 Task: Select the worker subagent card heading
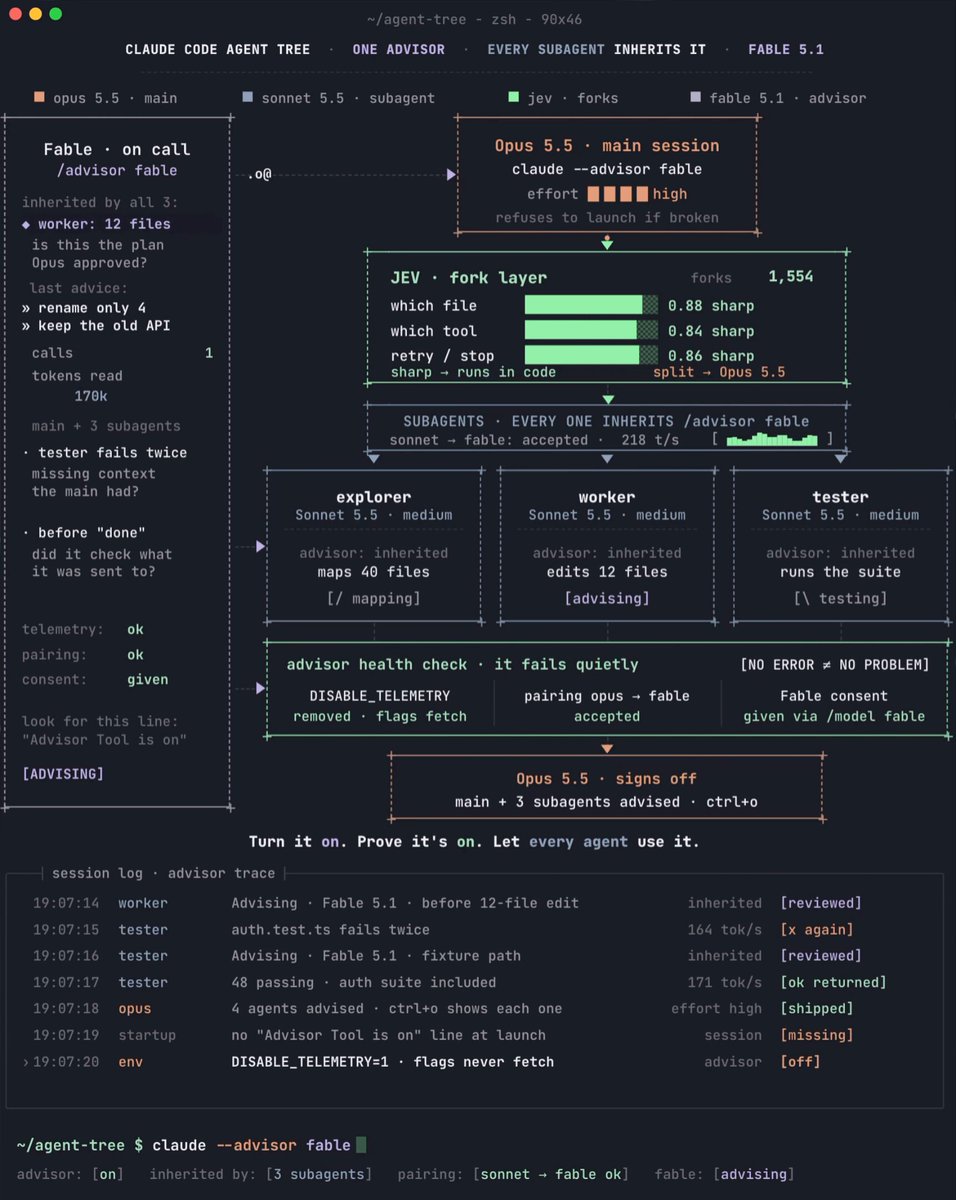point(606,497)
